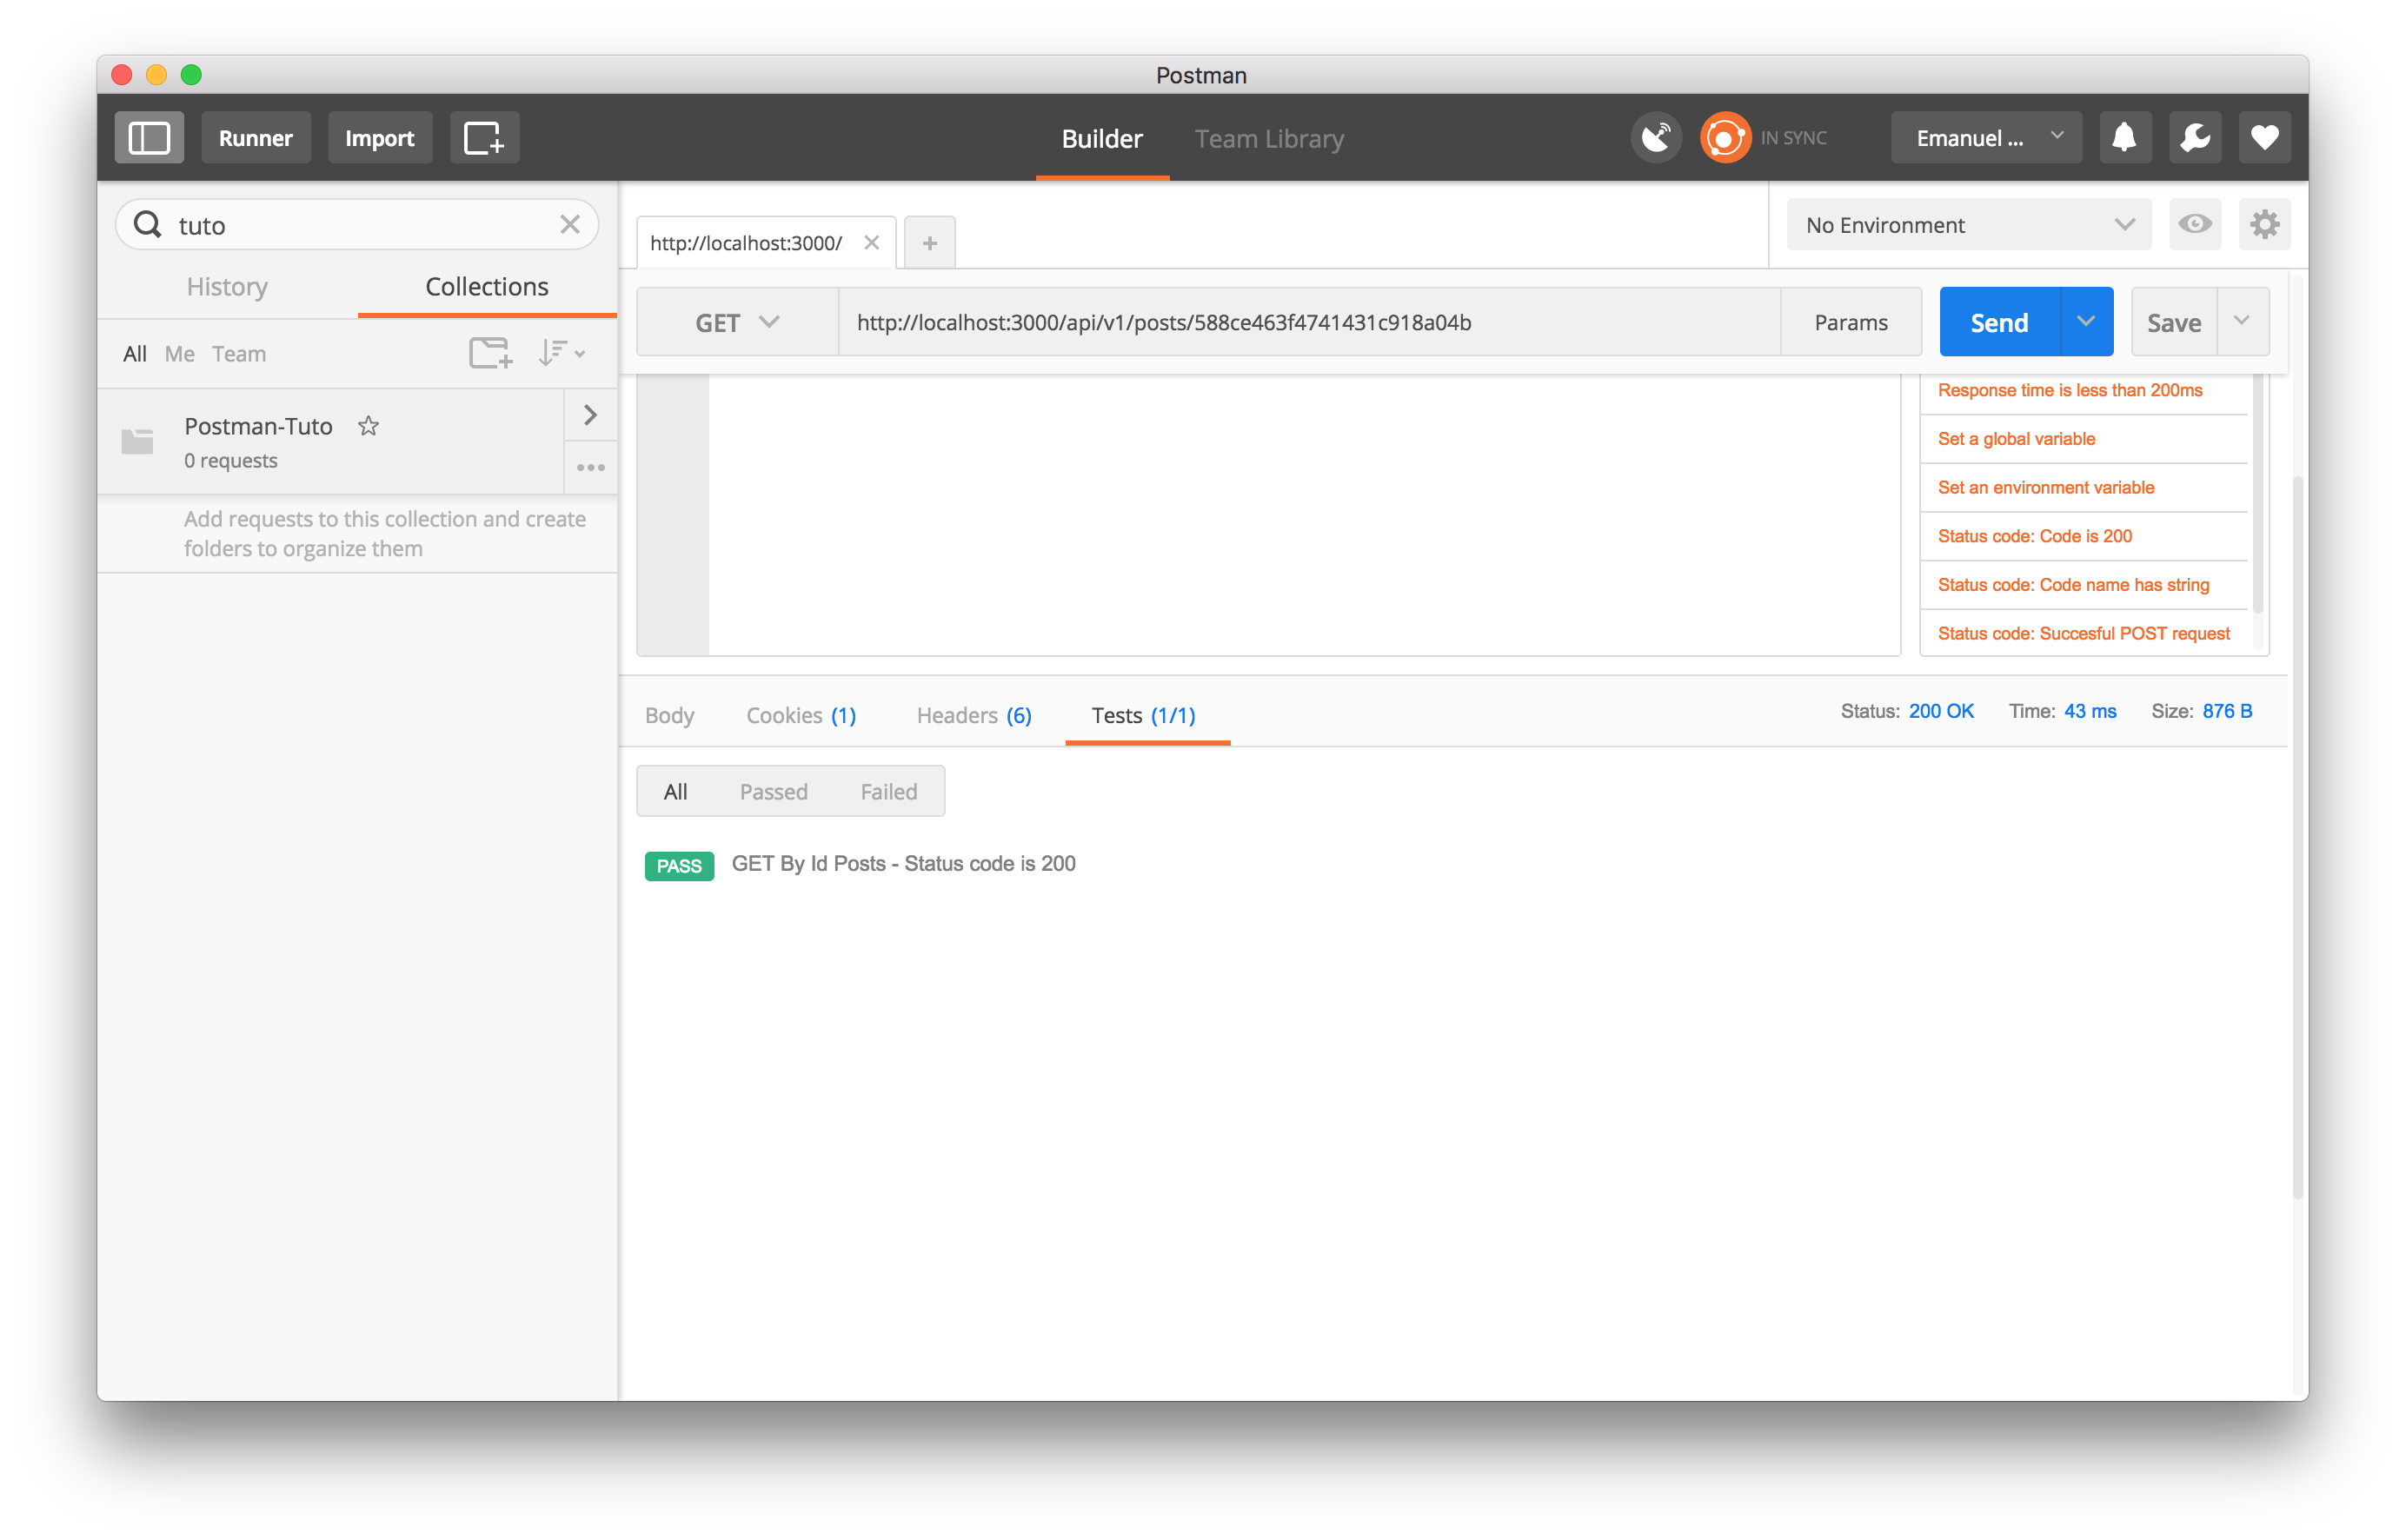Filter collections by Team
This screenshot has height=1540, width=2406.
(239, 353)
